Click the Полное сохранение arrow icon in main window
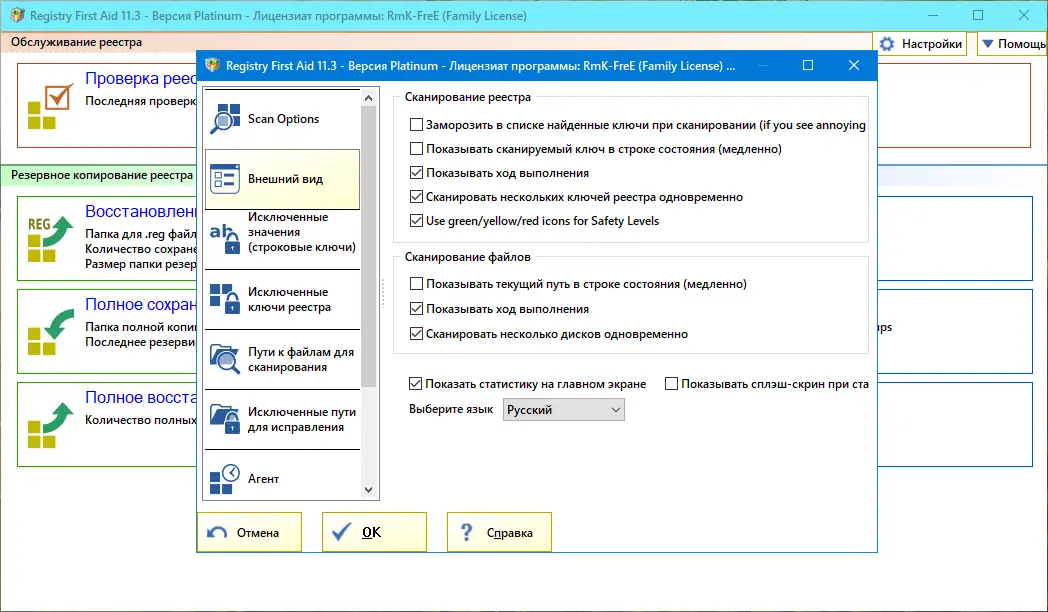The image size is (1048, 612). (51, 332)
